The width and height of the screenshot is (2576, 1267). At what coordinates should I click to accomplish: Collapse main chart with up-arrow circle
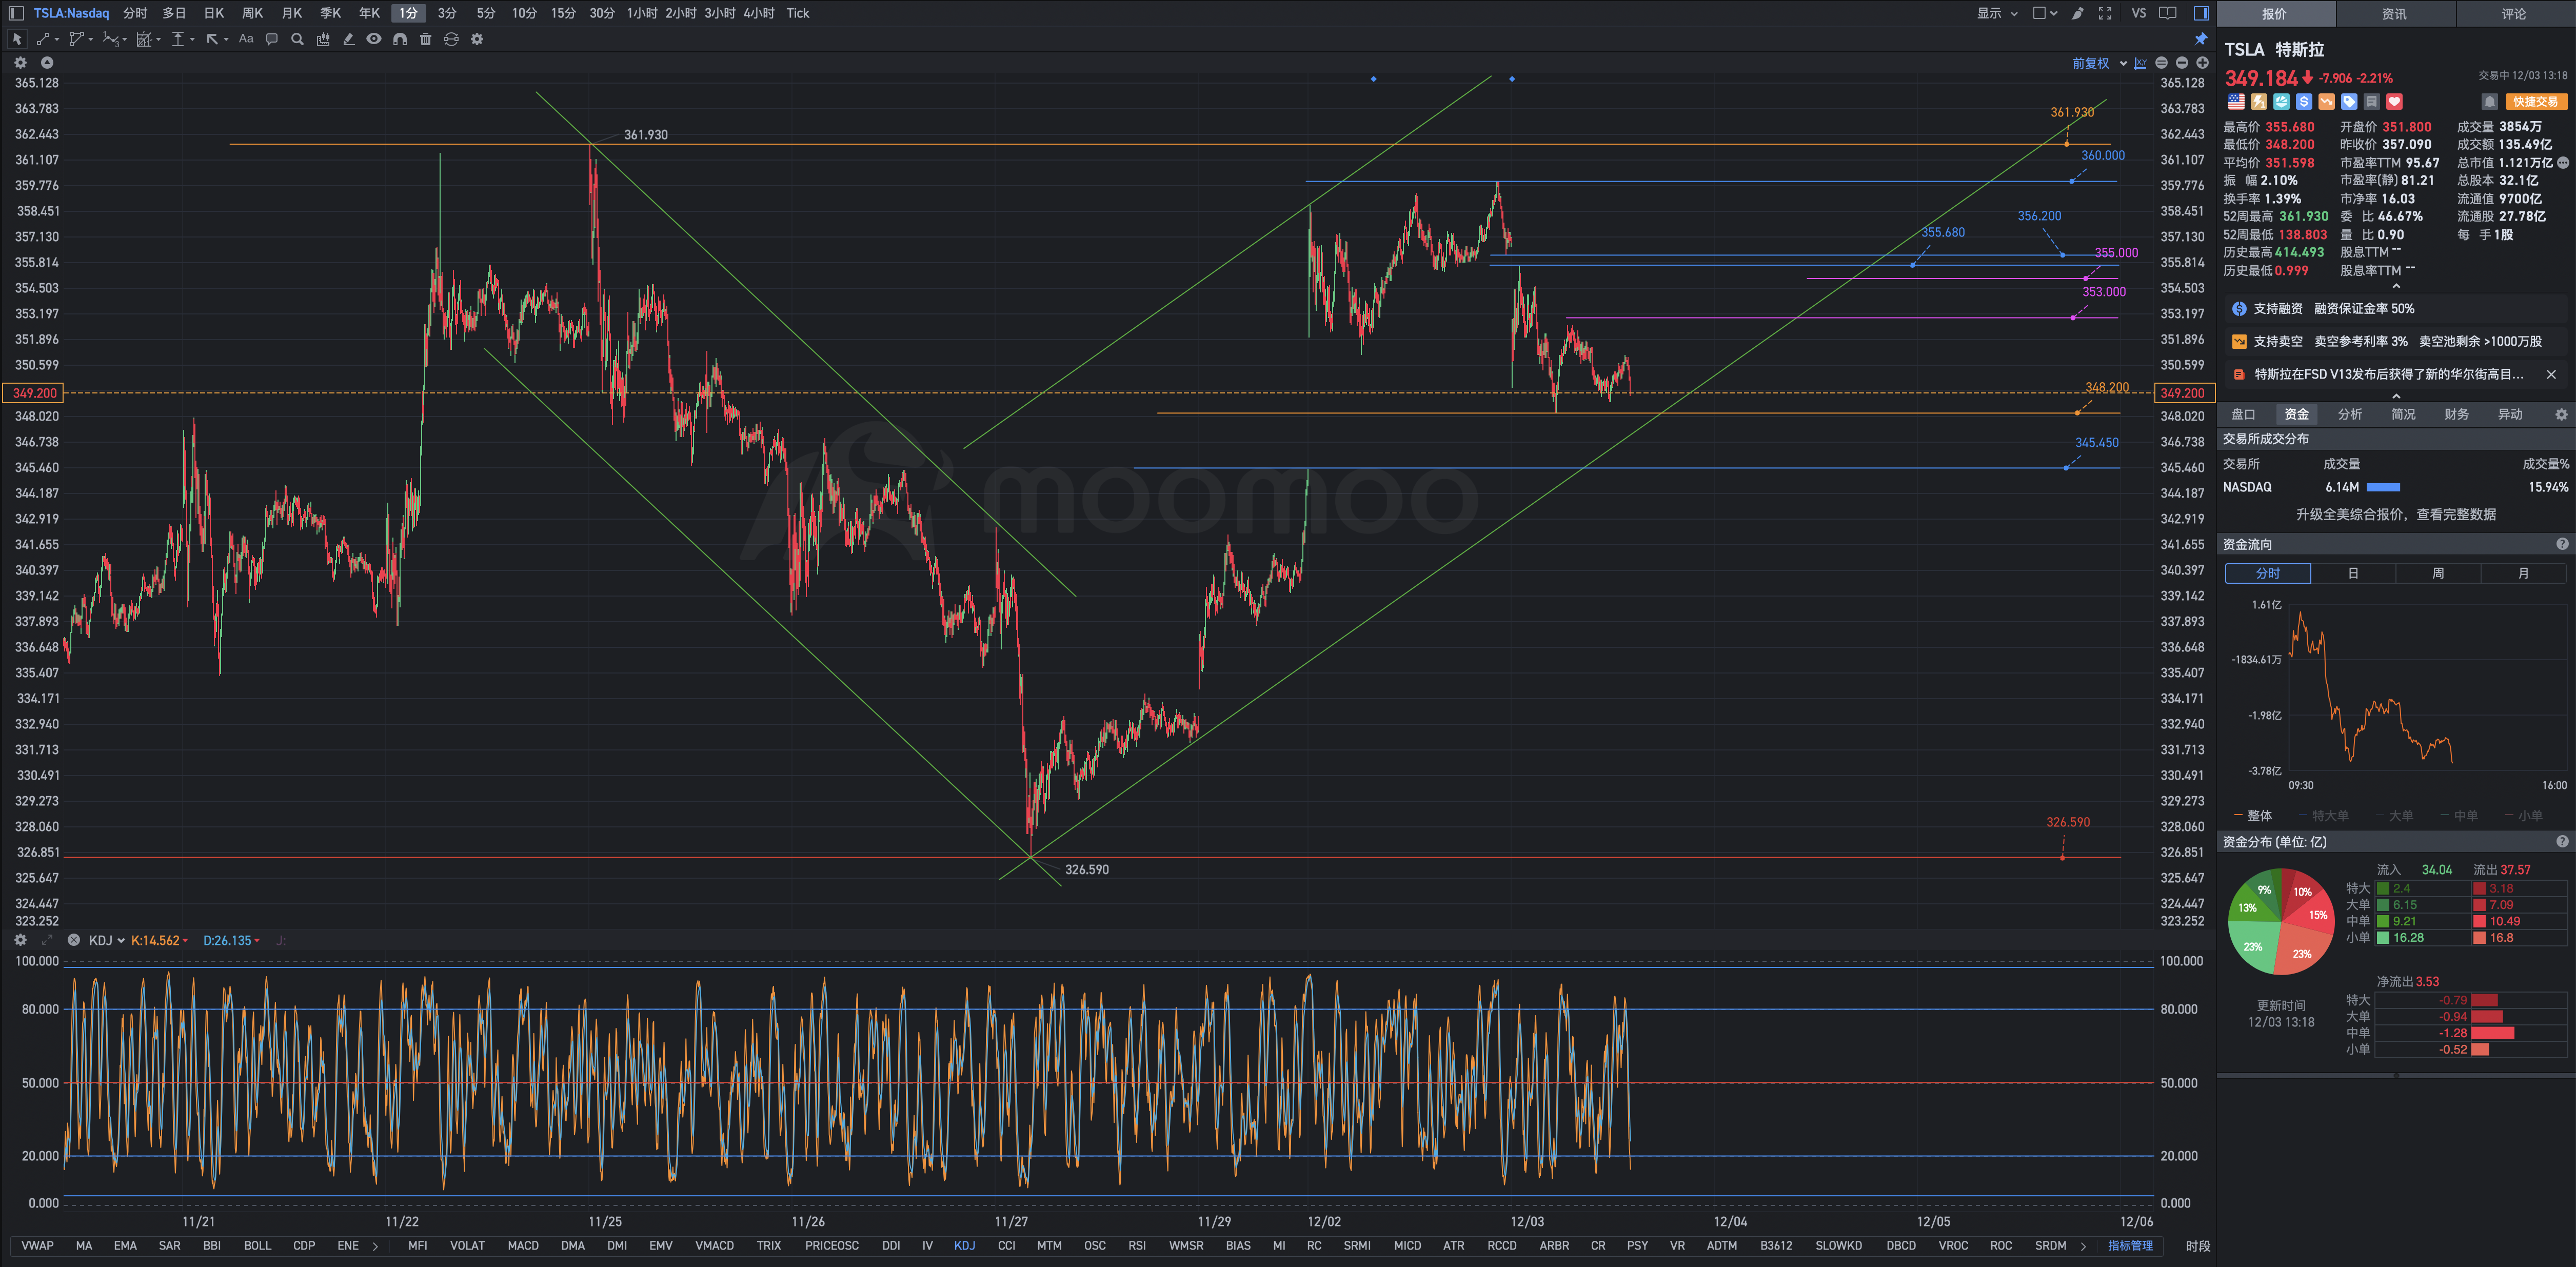click(x=46, y=62)
